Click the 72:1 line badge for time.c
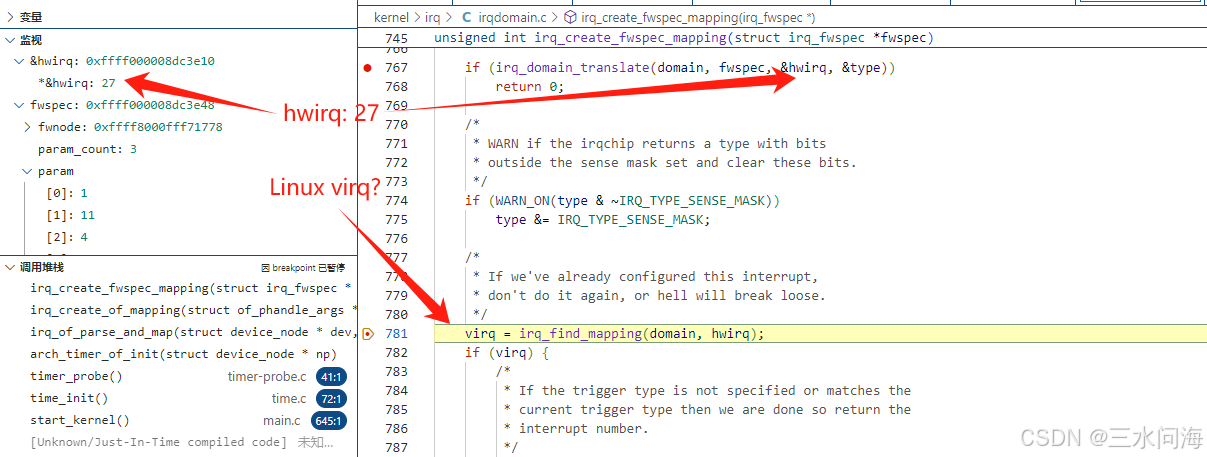The width and height of the screenshot is (1207, 457). pos(331,399)
